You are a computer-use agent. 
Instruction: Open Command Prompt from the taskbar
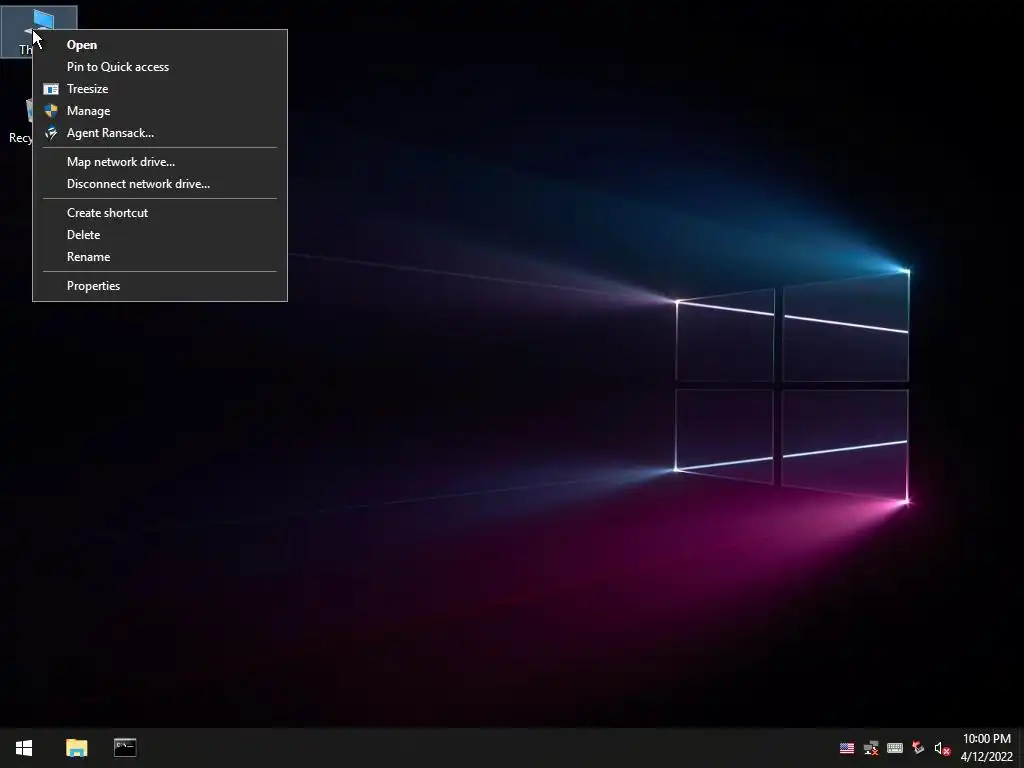point(125,748)
